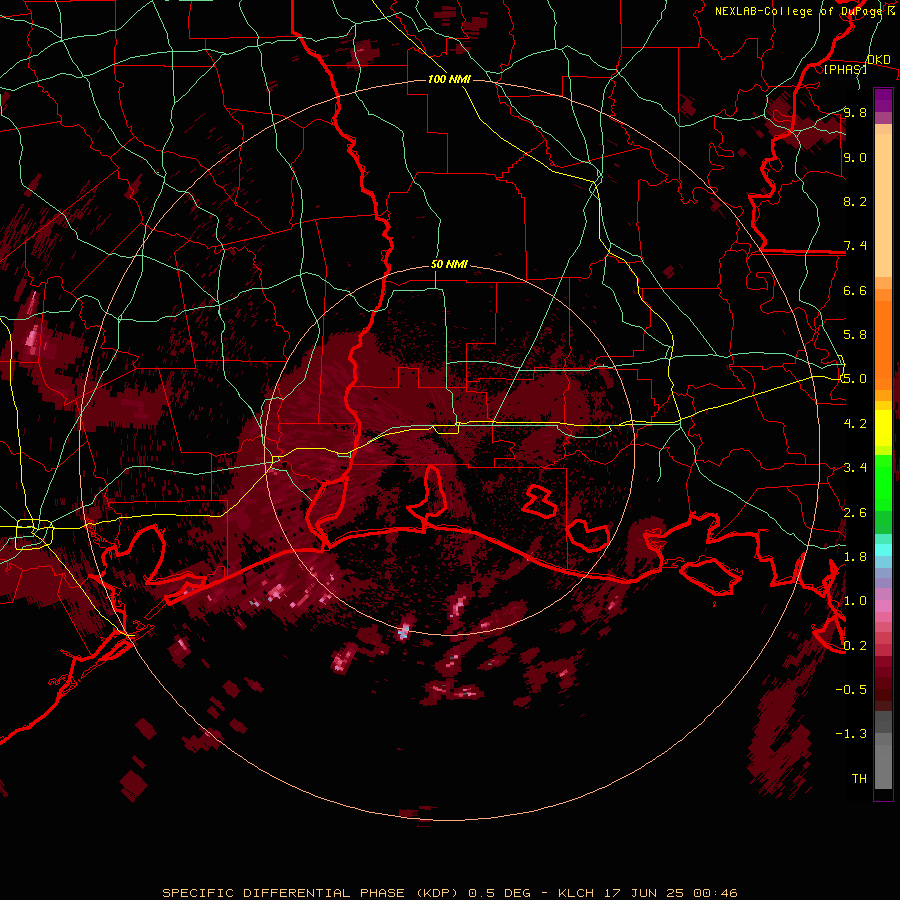This screenshot has width=900, height=900.
Task: Click the 6.6 value on the color scale
Action: (x=855, y=290)
